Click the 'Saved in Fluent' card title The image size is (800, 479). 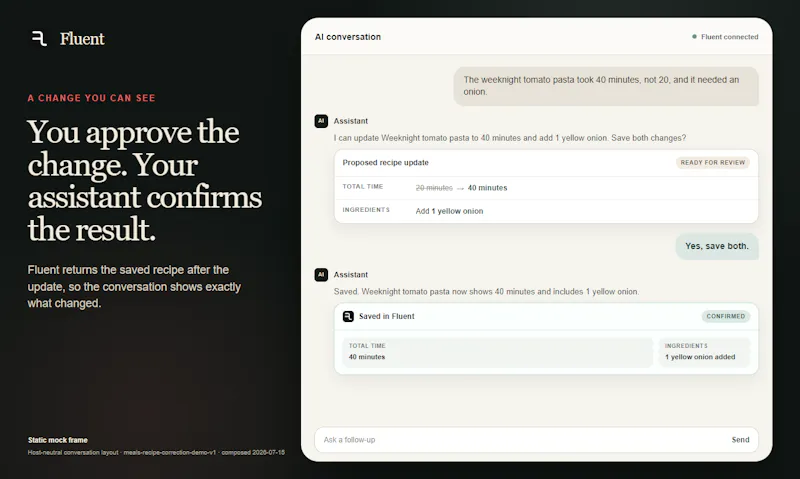point(387,316)
